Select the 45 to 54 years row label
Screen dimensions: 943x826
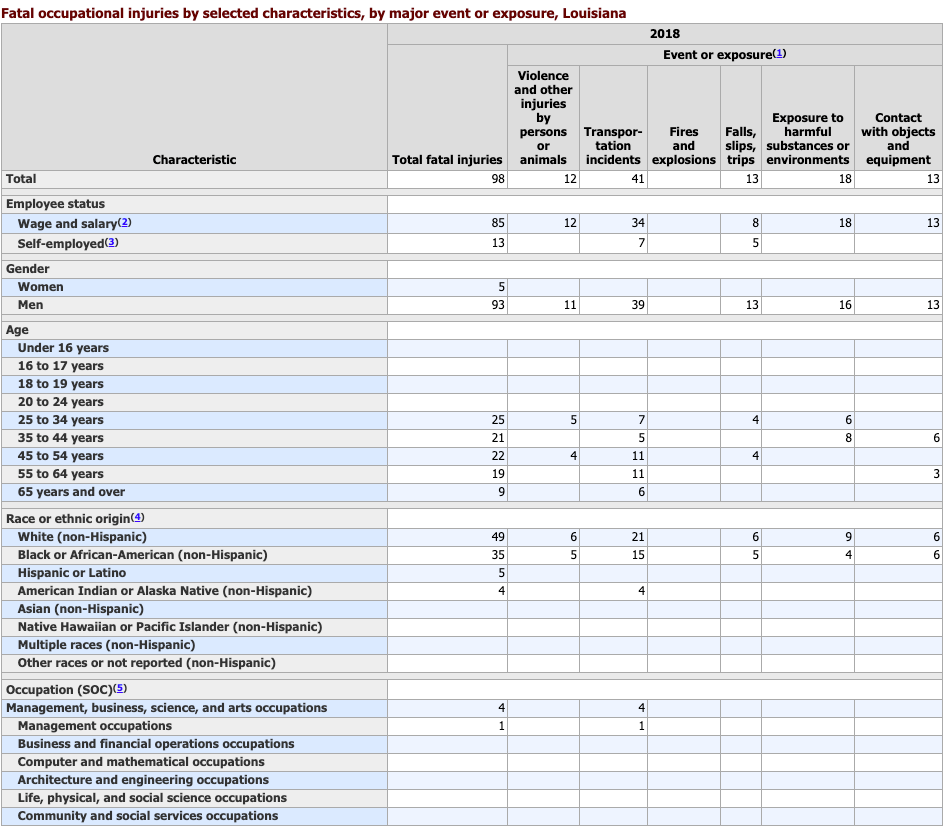60,456
